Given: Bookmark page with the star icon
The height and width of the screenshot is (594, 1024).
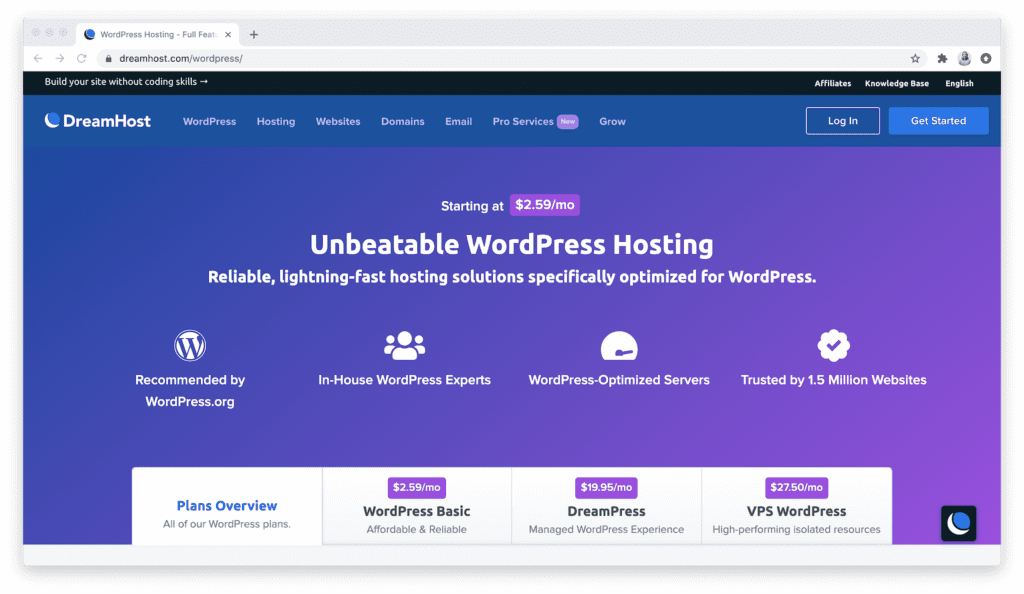Looking at the screenshot, I should click(915, 59).
